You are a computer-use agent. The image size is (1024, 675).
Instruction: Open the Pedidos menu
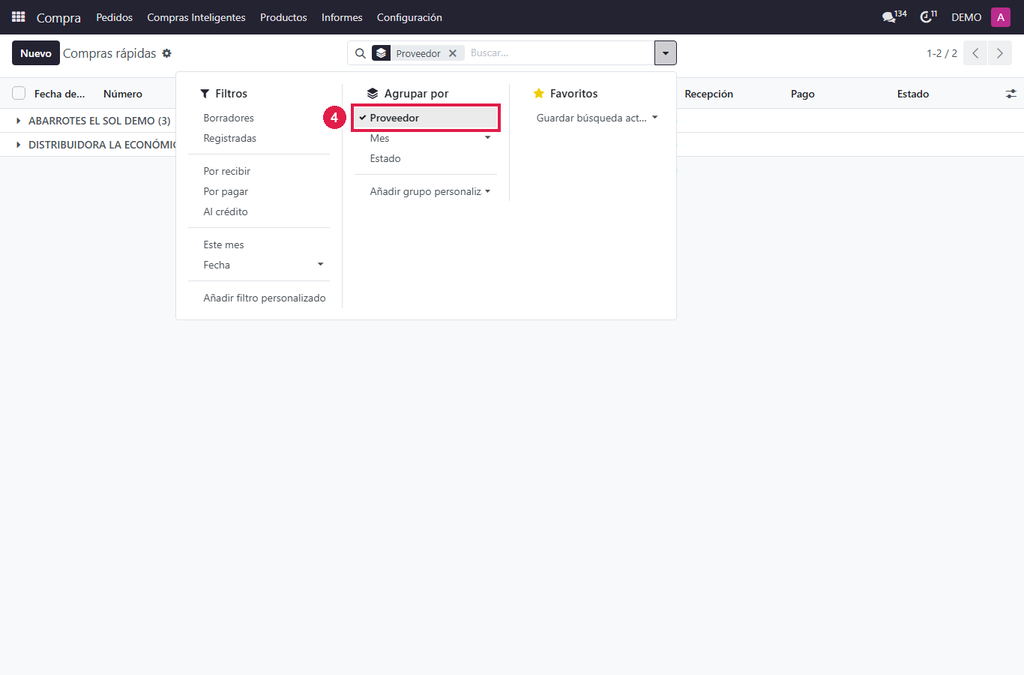114,17
